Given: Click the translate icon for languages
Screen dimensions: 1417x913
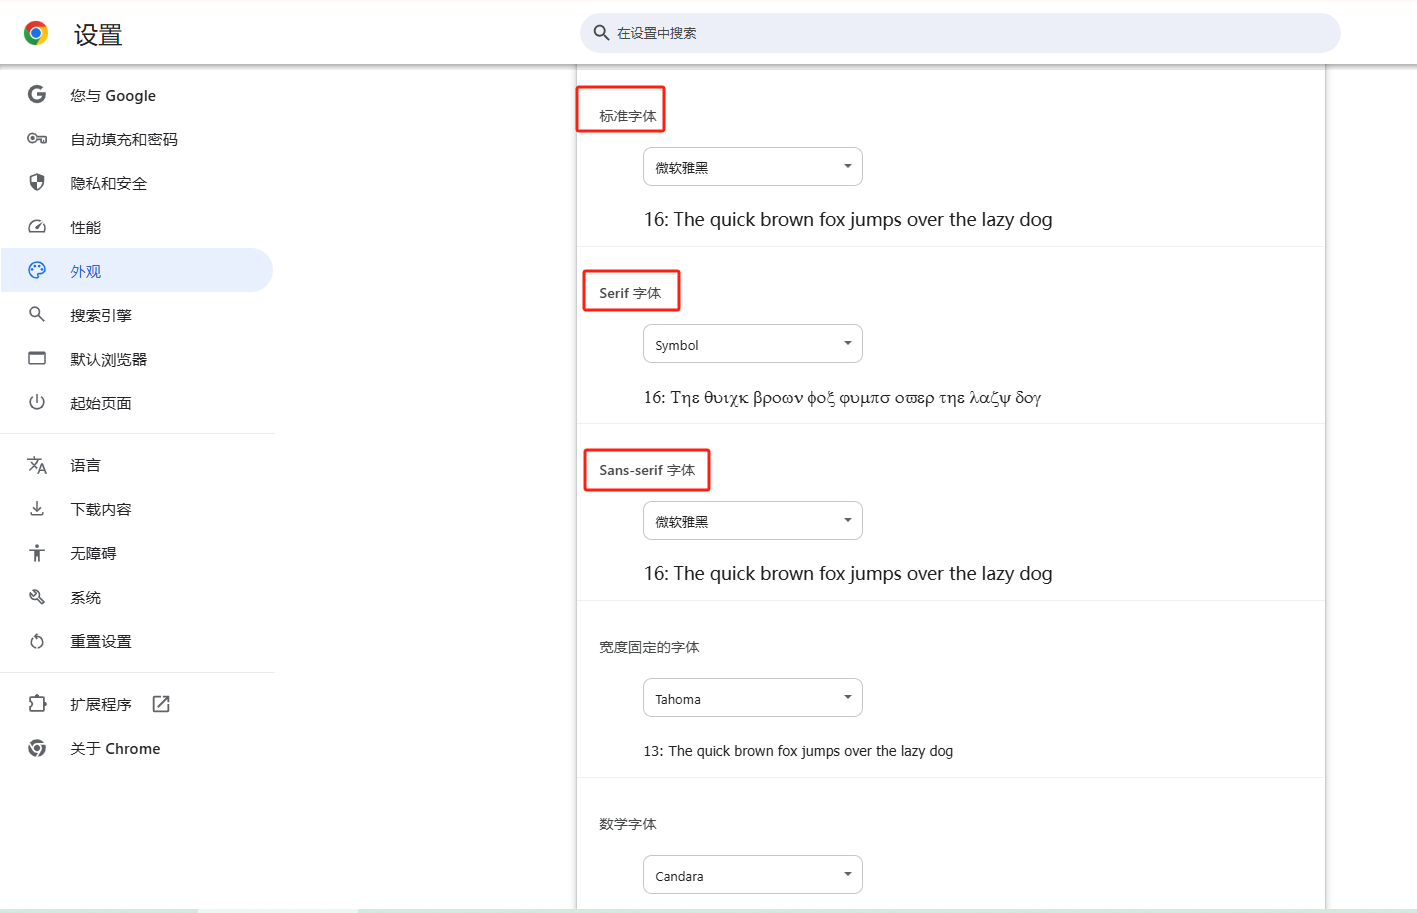Looking at the screenshot, I should coord(37,465).
